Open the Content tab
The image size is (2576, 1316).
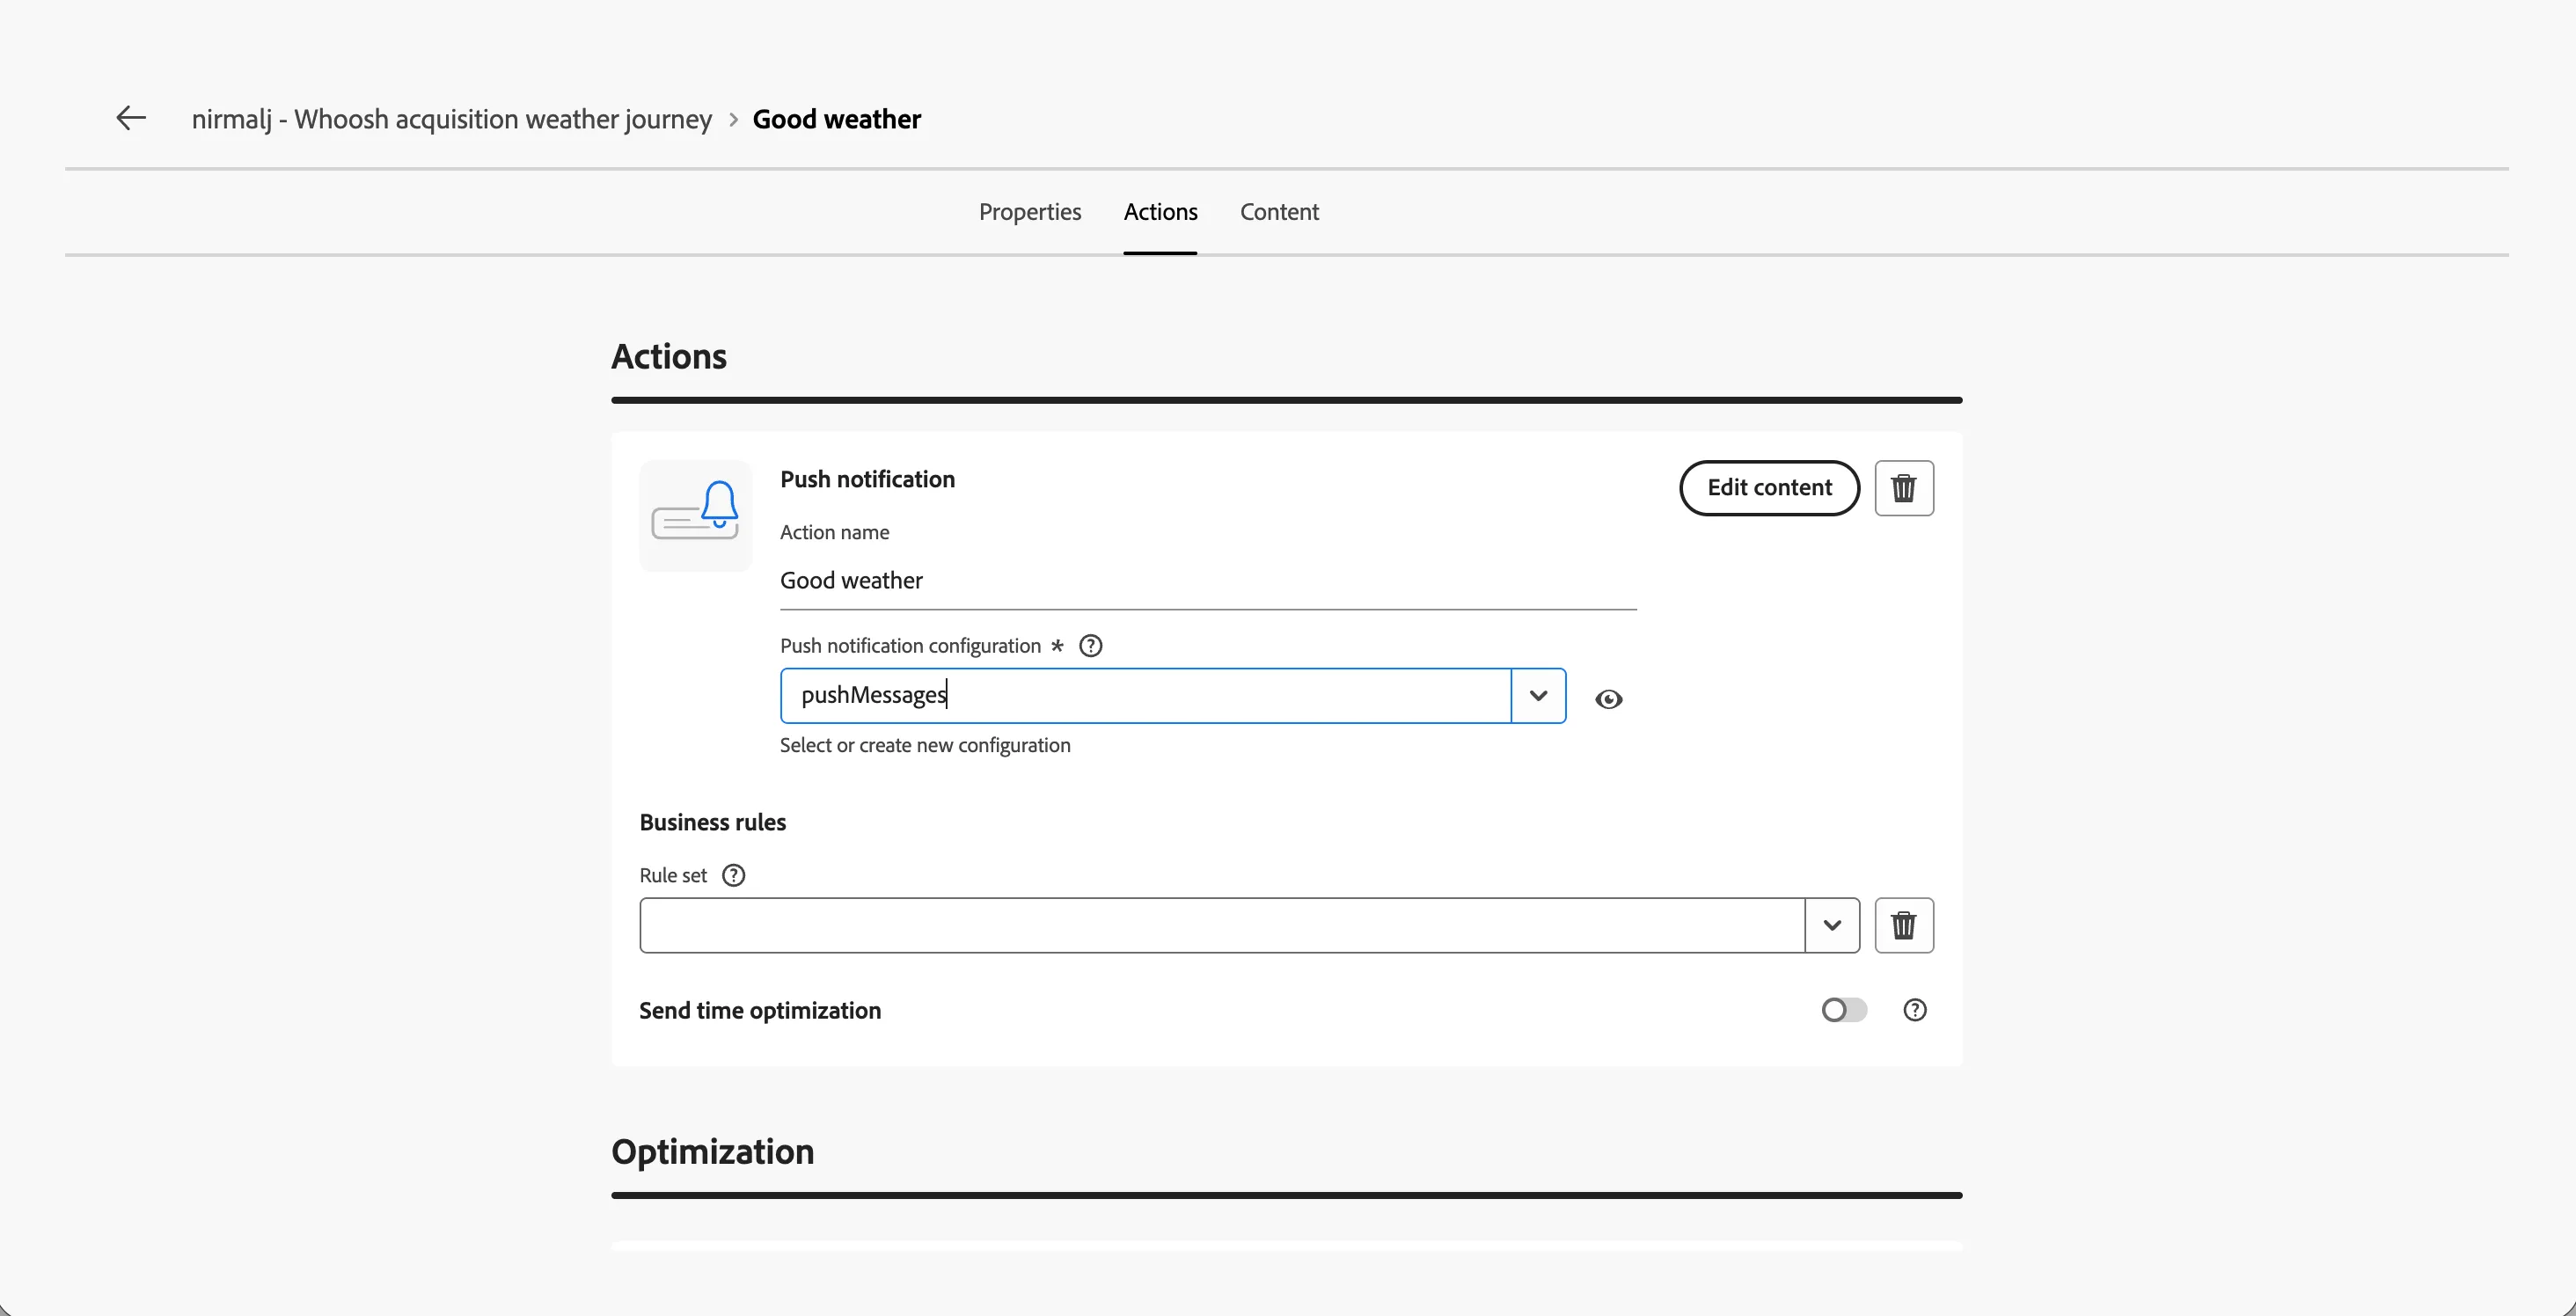click(1279, 212)
